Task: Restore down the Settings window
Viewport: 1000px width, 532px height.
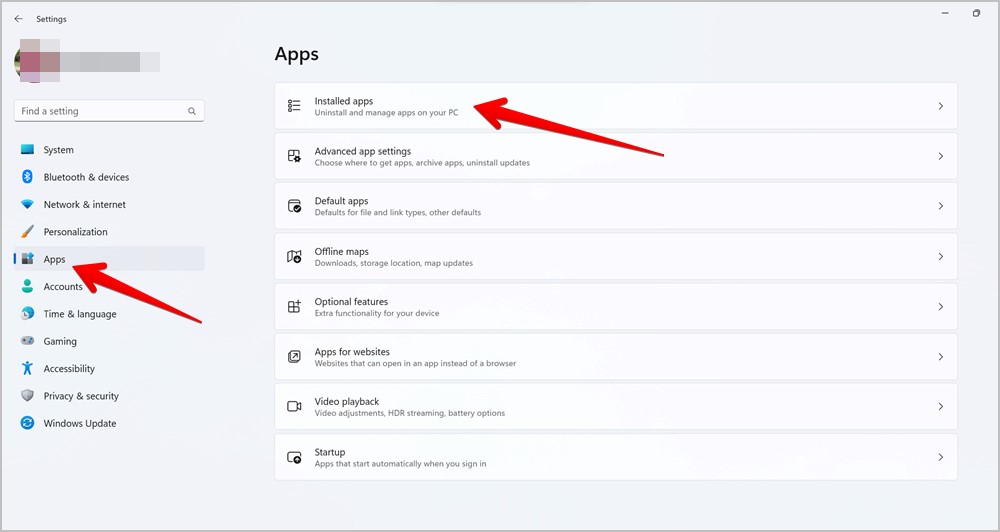Action: 976,13
